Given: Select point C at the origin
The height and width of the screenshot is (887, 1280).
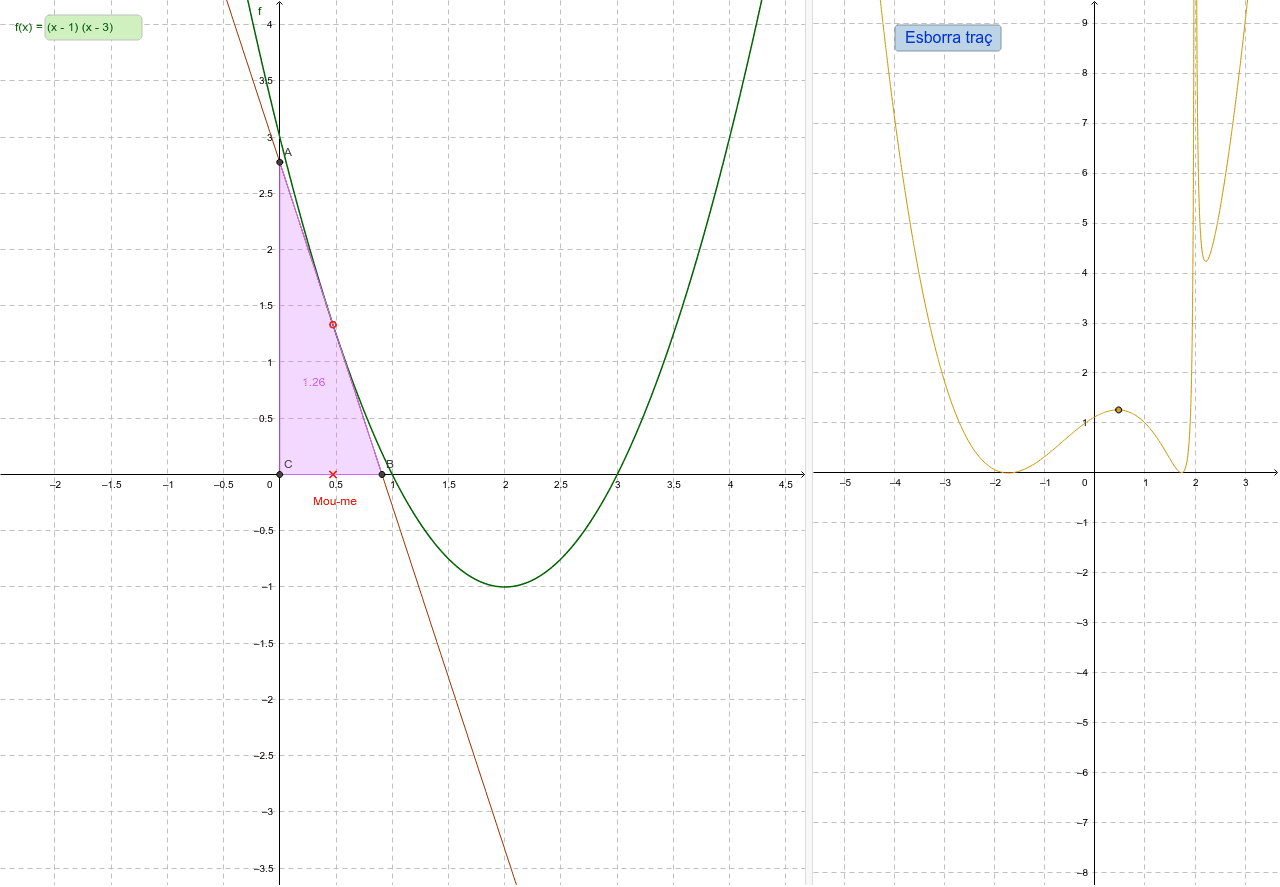Looking at the screenshot, I should pyautogui.click(x=280, y=474).
